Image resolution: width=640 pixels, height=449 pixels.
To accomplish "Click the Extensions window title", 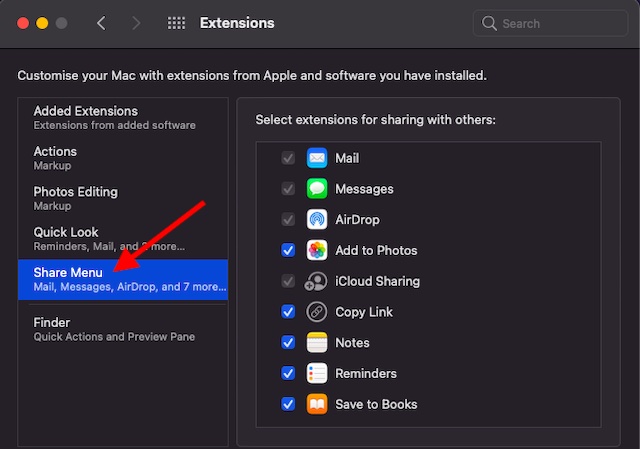I will (x=237, y=23).
